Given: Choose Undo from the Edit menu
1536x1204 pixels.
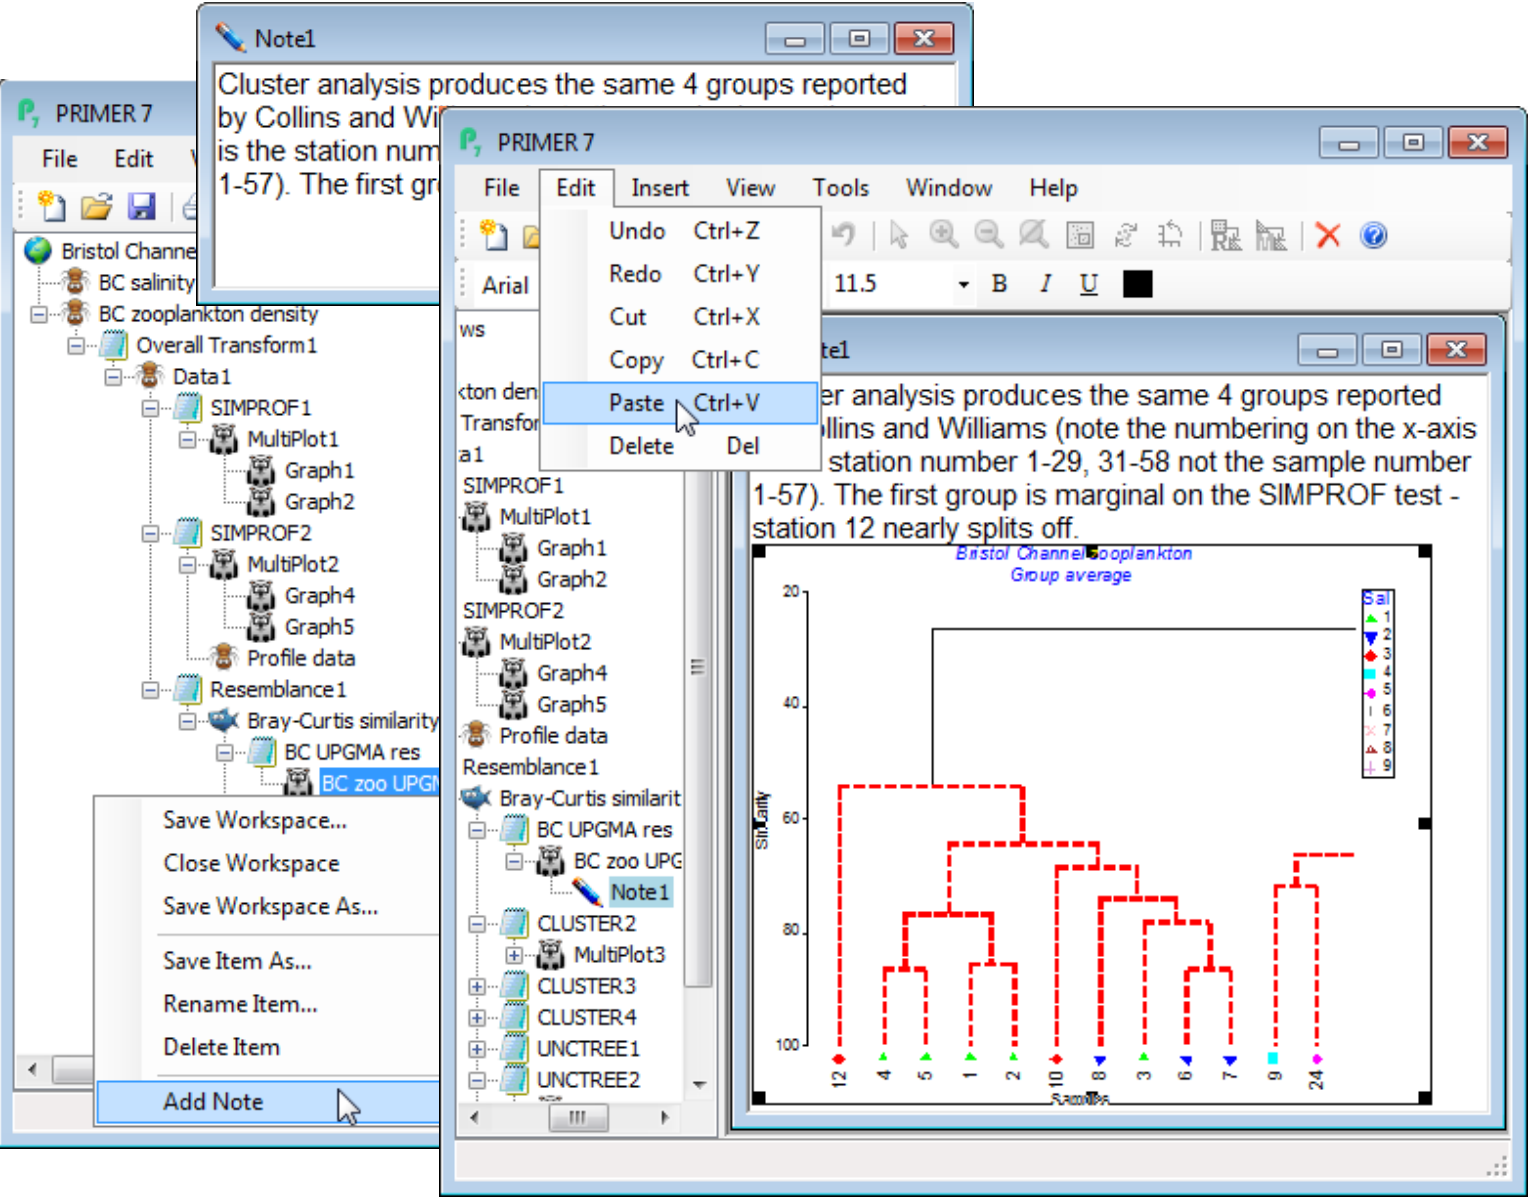Looking at the screenshot, I should 681,231.
